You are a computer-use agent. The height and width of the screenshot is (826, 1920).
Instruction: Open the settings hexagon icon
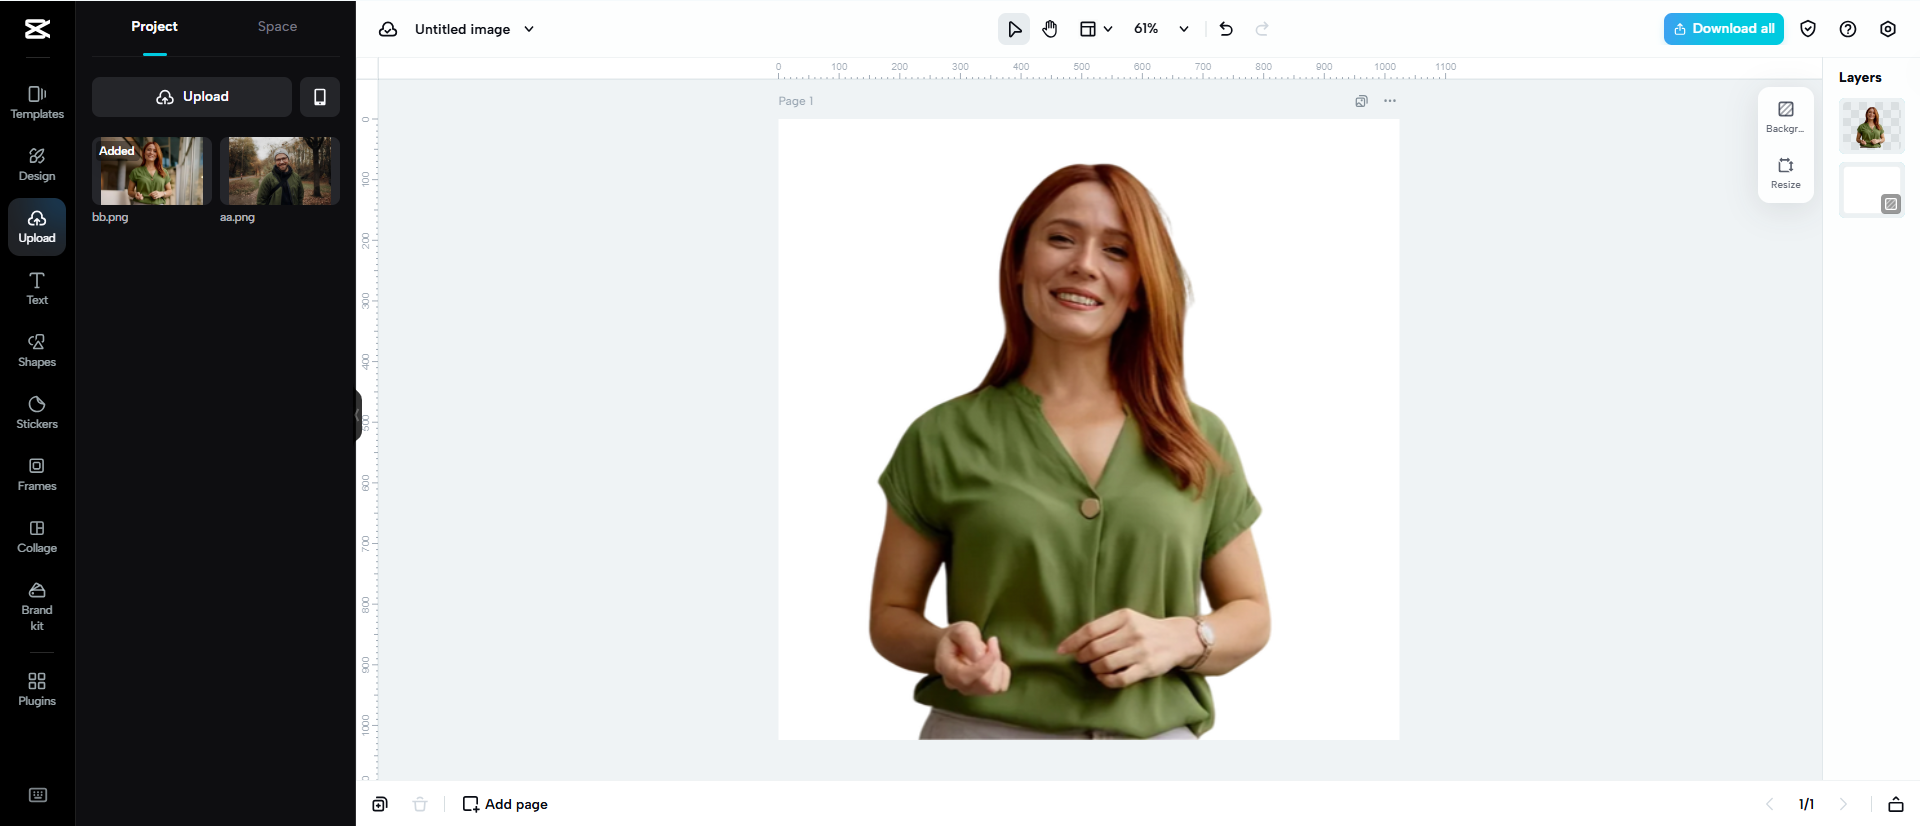(1888, 29)
